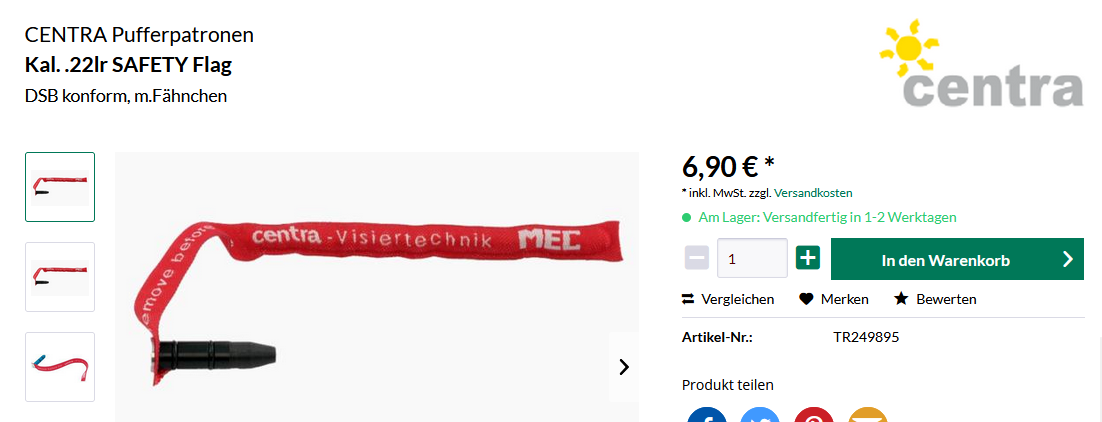Decrease quantity with the minus button
Screen dimensions: 1102x422
(x=696, y=258)
